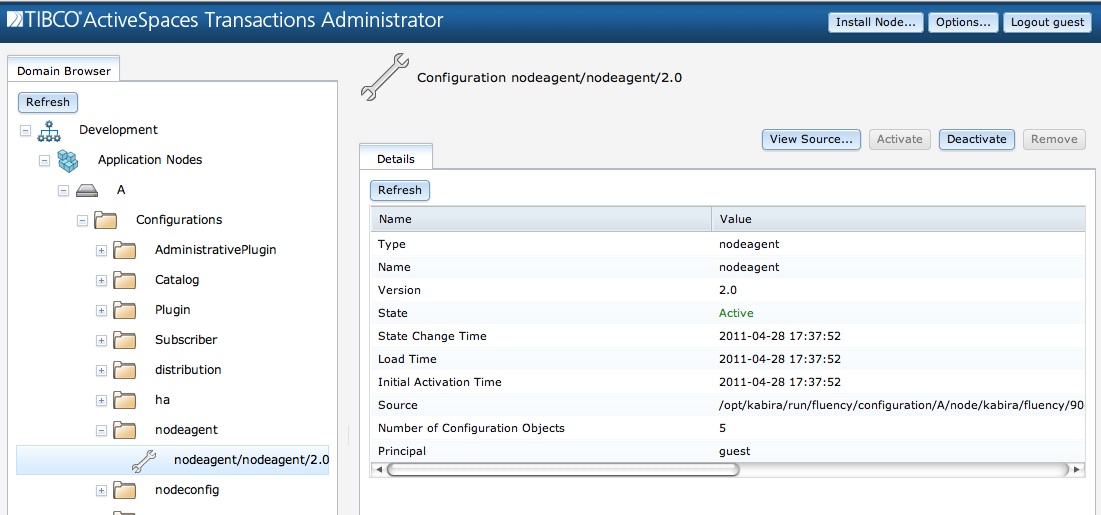Collapse node A in the tree
Viewport: 1101px width, 515px height.
[63, 190]
